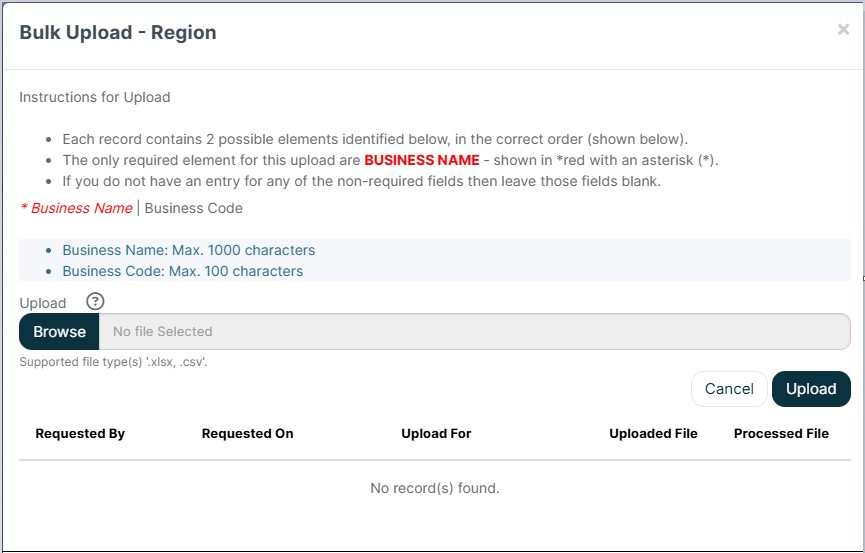Click the 'Upload For' column header
865x553 pixels.
pos(436,434)
